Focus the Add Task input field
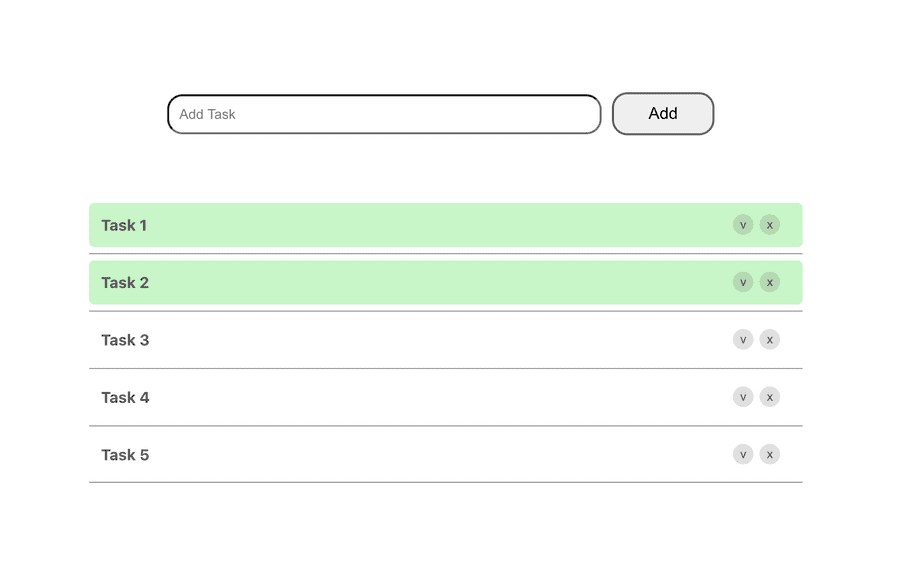The height and width of the screenshot is (580, 900). pyautogui.click(x=384, y=114)
